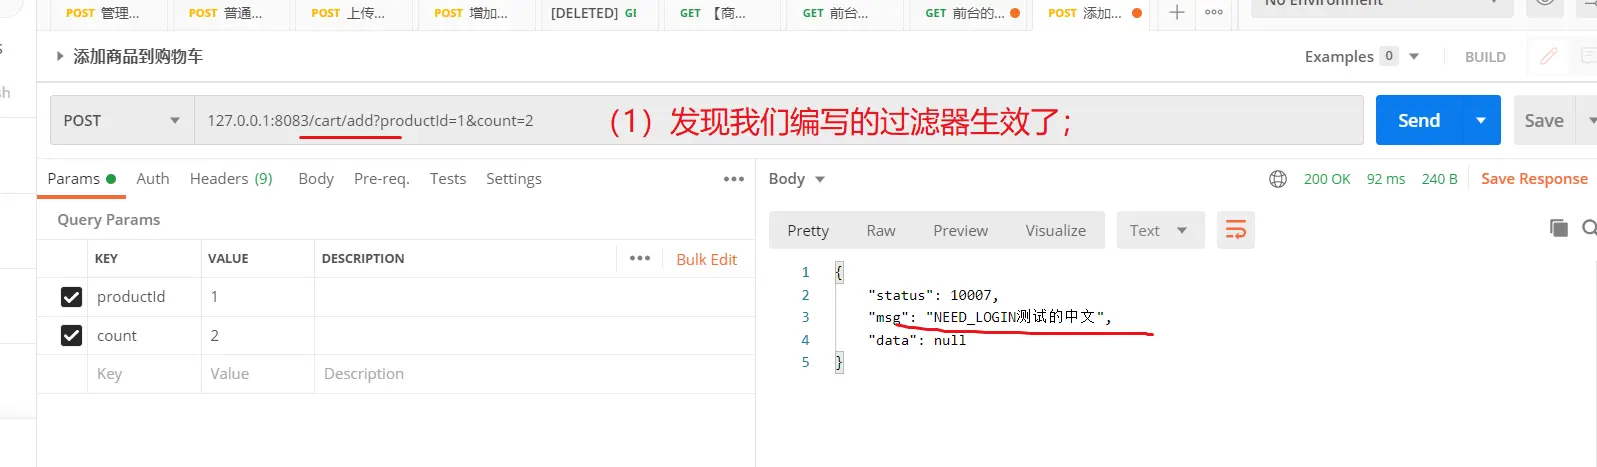The width and height of the screenshot is (1597, 467).
Task: Click the request URL input field
Action: click(779, 121)
